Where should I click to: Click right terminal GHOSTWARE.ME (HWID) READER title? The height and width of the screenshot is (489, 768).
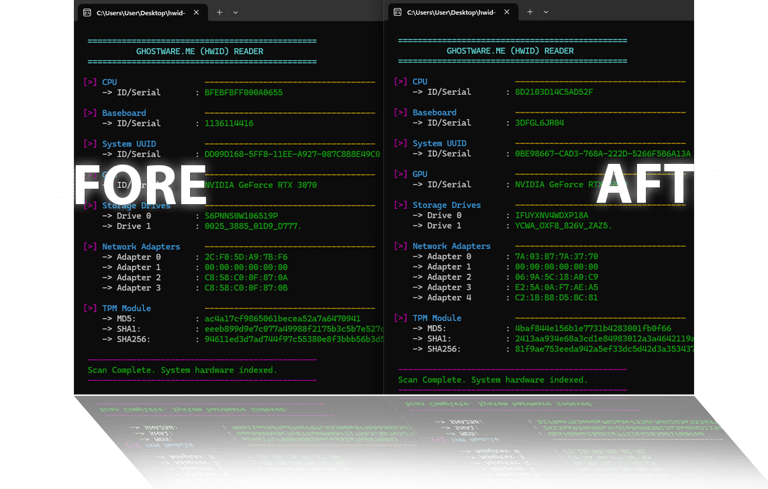[510, 51]
